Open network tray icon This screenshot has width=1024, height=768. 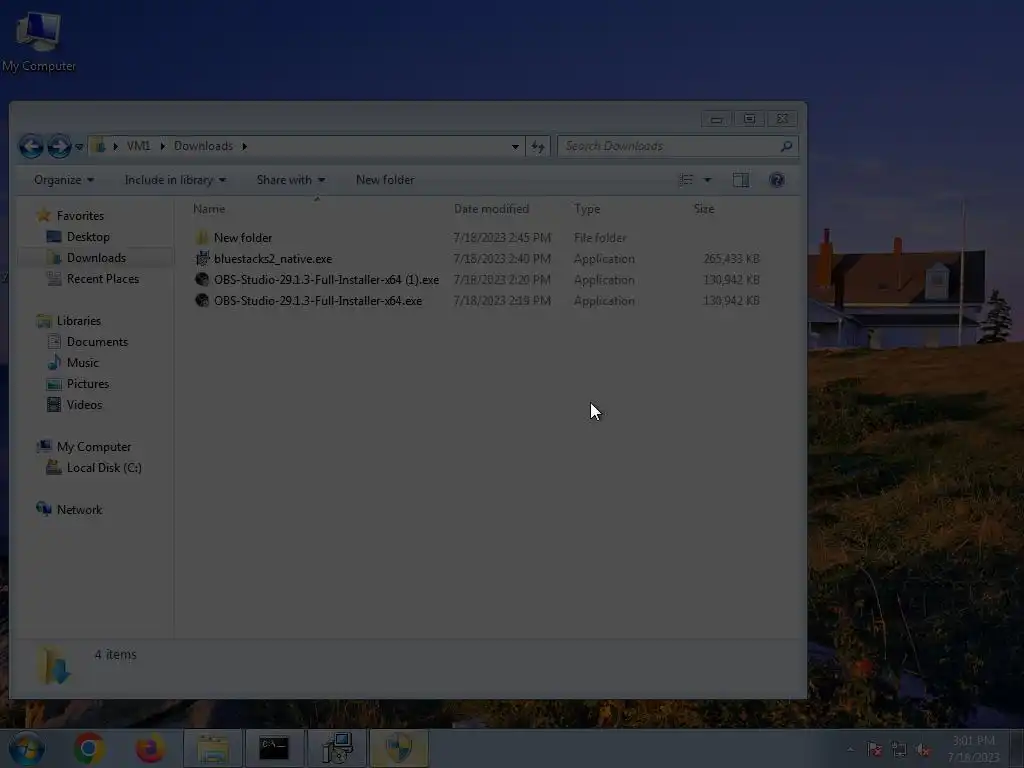pos(899,749)
